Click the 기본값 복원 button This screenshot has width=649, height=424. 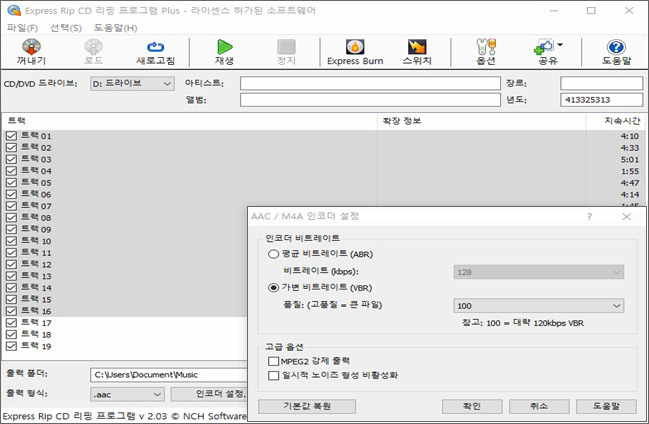[x=307, y=406]
